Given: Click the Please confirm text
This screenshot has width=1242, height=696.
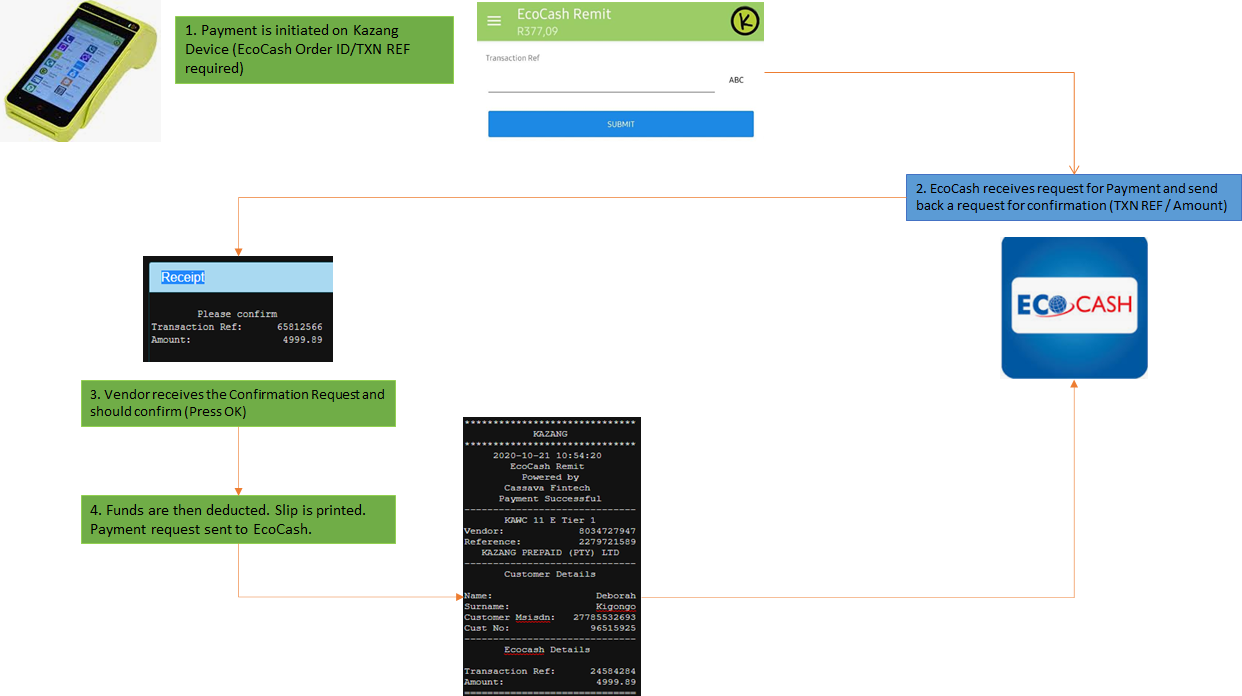Looking at the screenshot, I should pyautogui.click(x=237, y=314).
